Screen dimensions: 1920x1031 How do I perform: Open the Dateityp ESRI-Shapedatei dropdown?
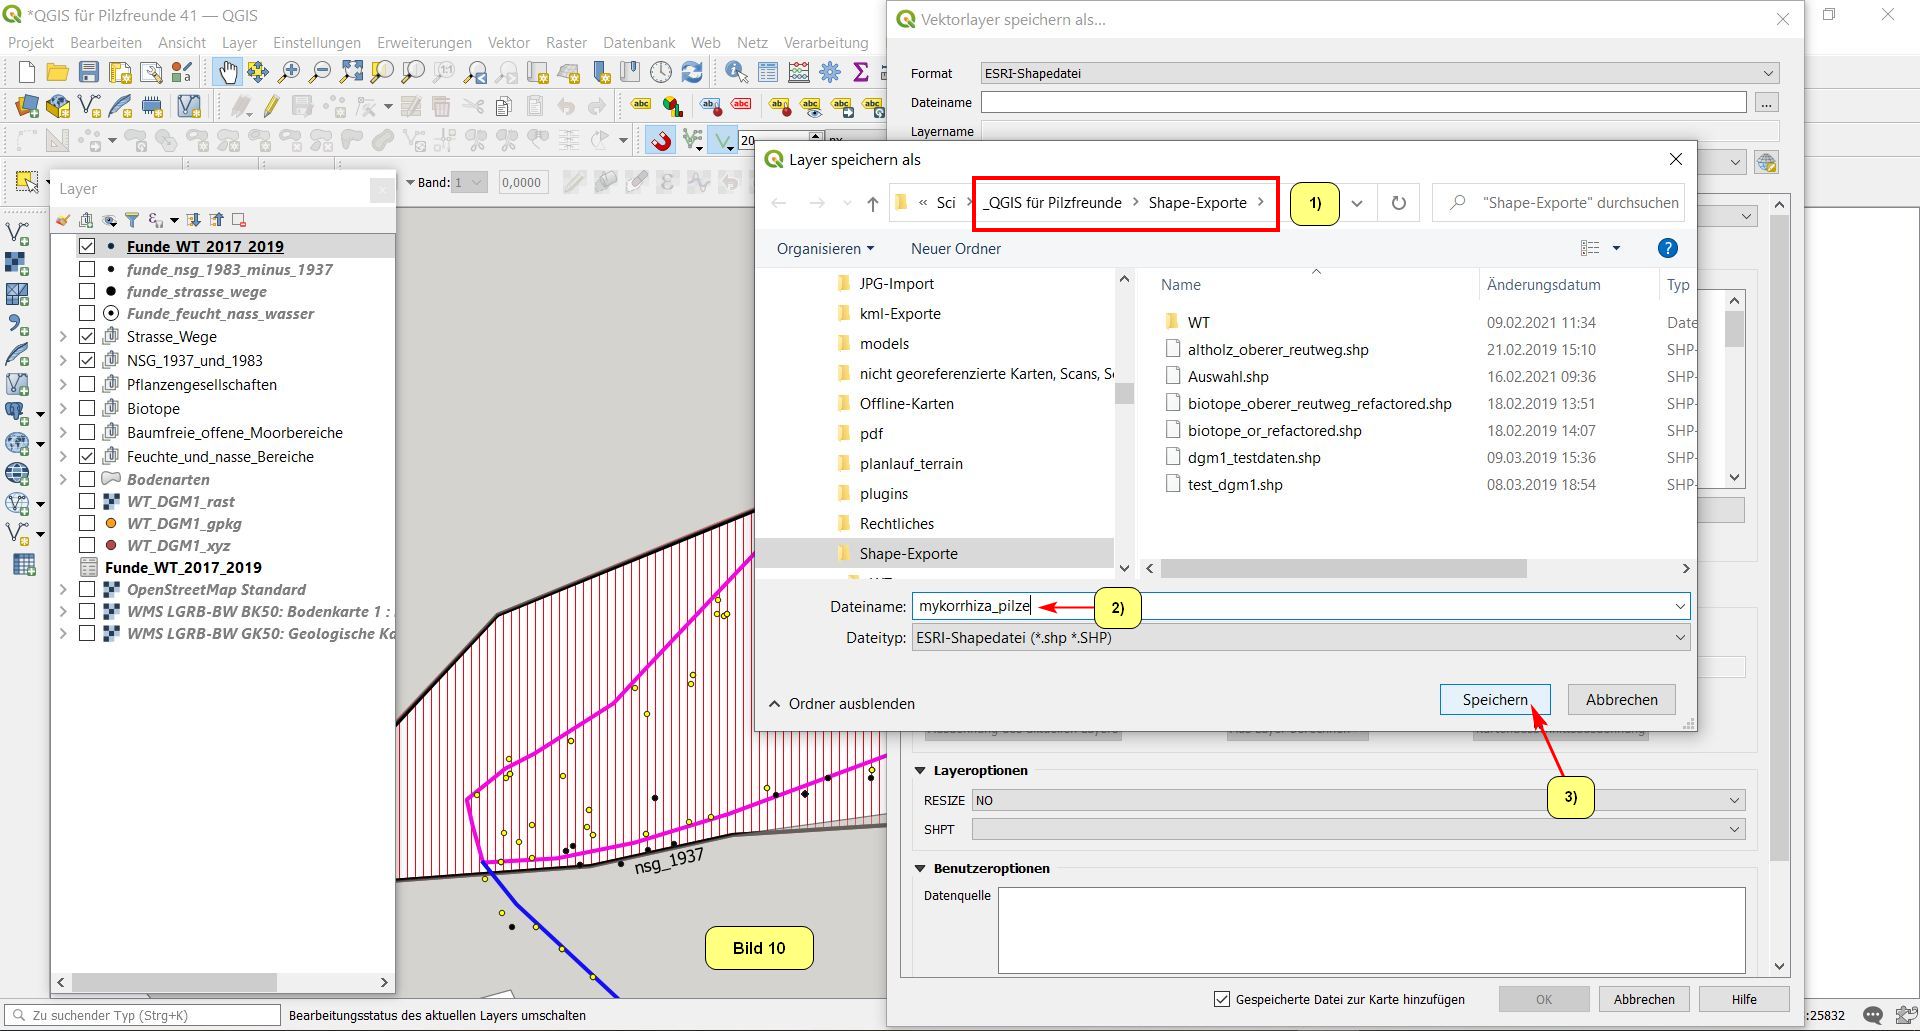click(1300, 637)
